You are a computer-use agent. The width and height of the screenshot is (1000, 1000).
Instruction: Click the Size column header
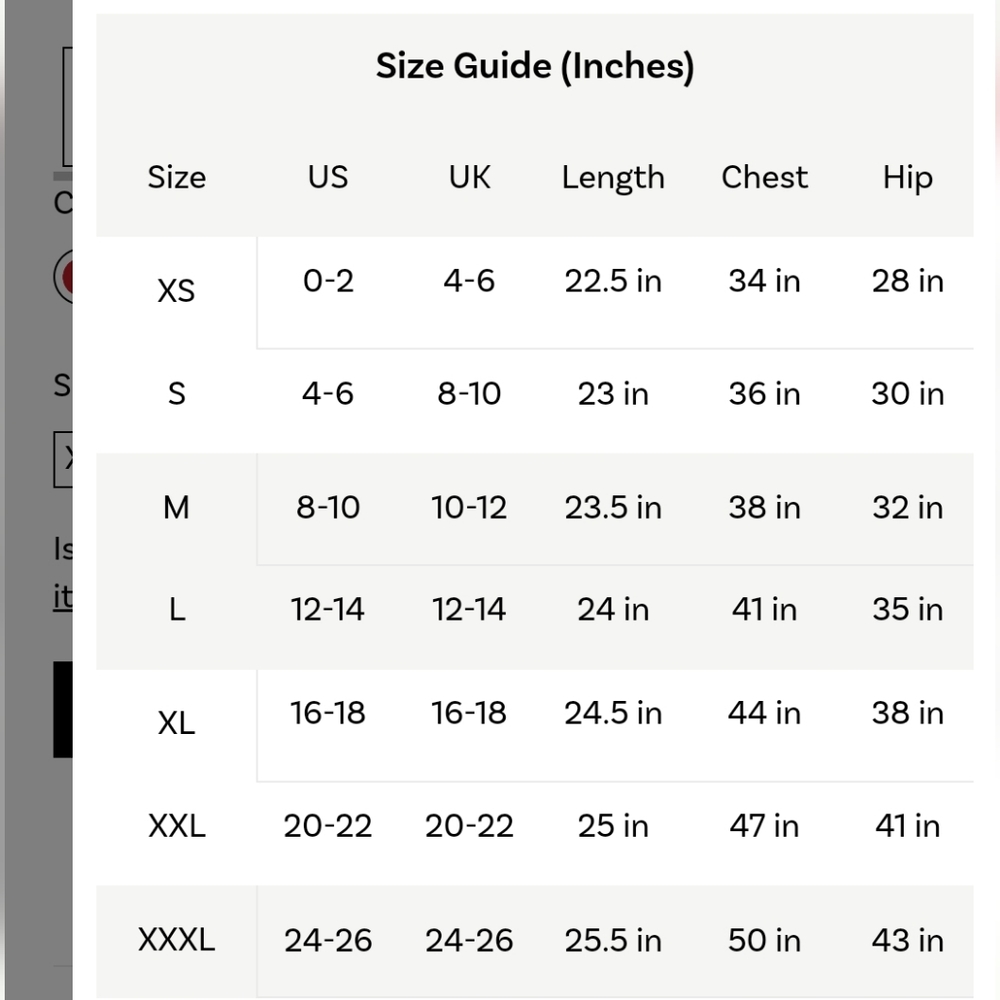[177, 177]
